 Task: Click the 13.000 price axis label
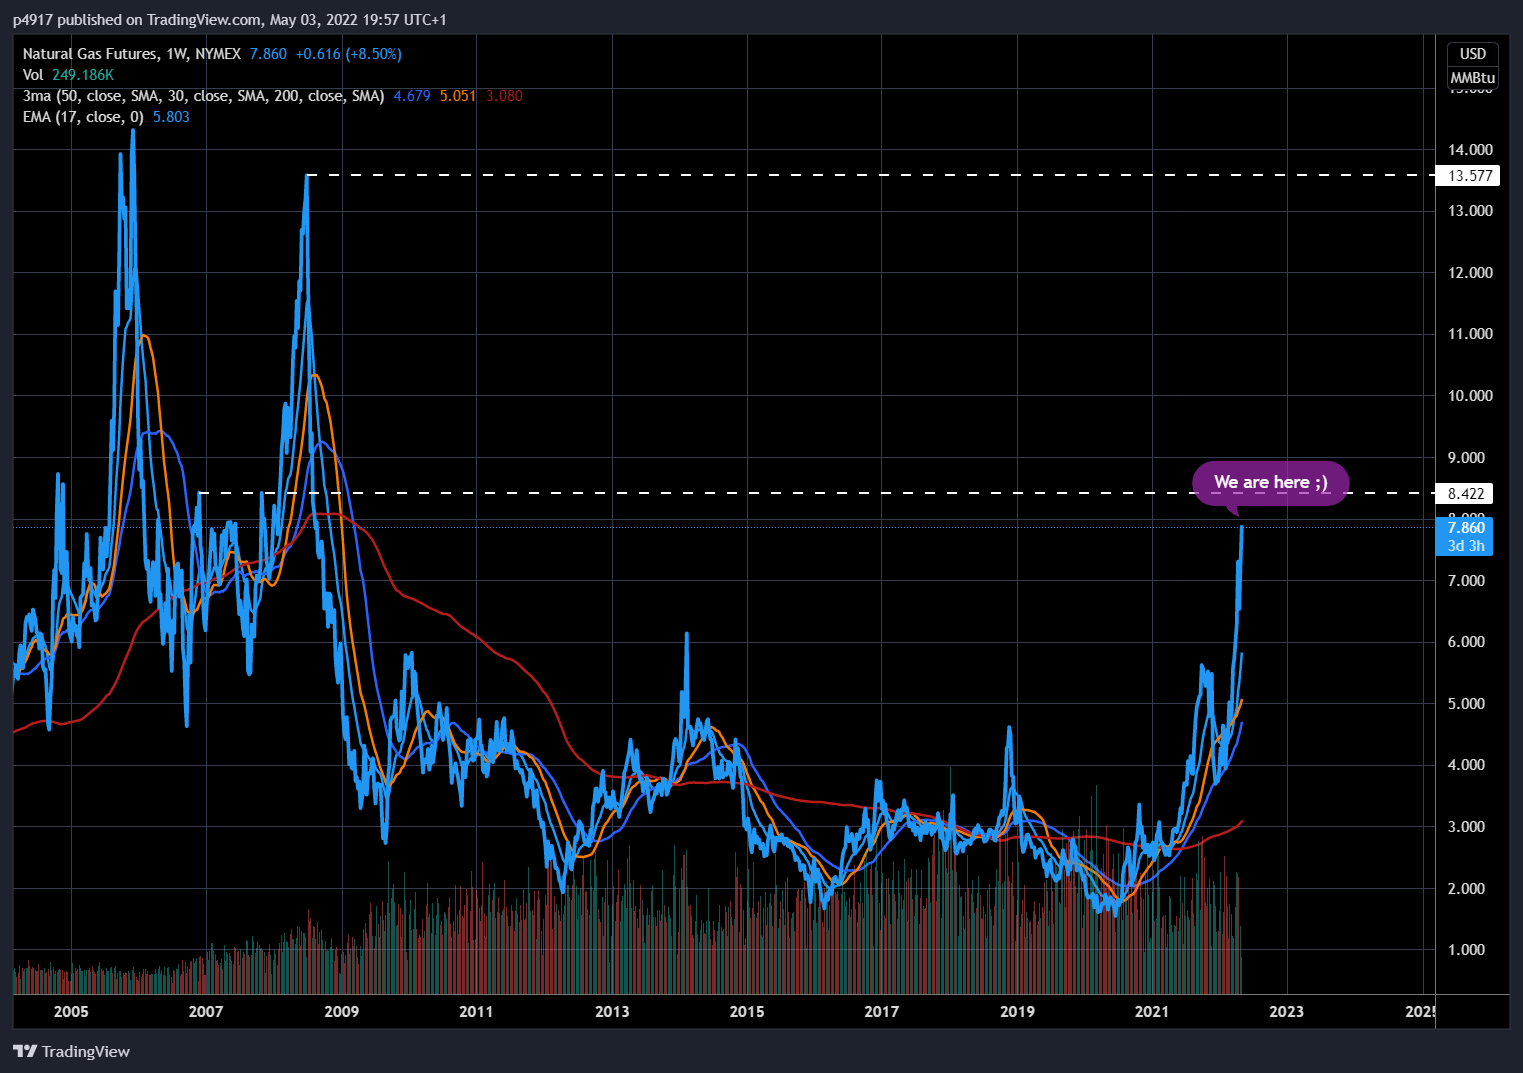[x=1470, y=211]
